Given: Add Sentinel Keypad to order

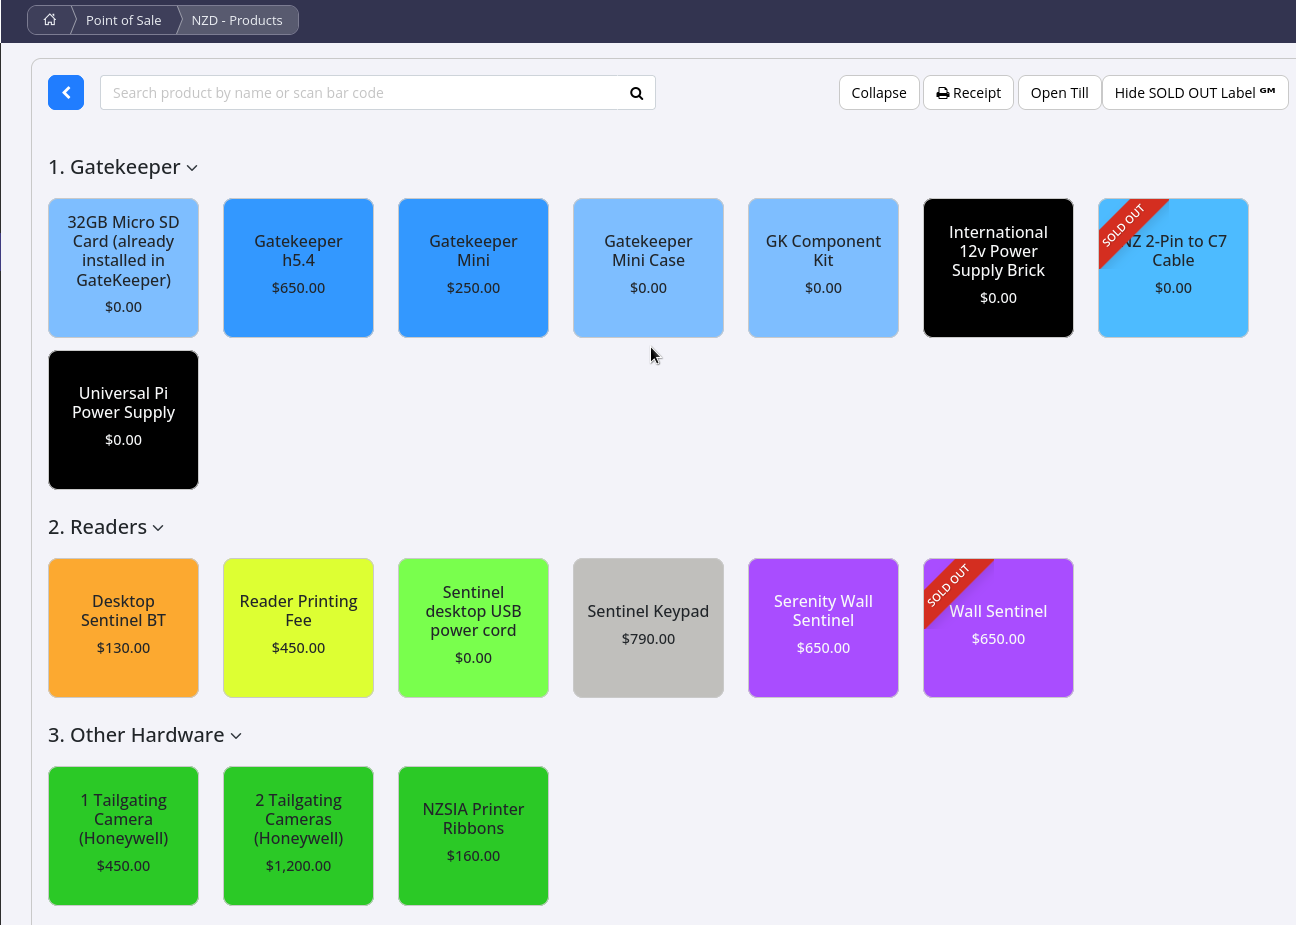Looking at the screenshot, I should click(648, 628).
